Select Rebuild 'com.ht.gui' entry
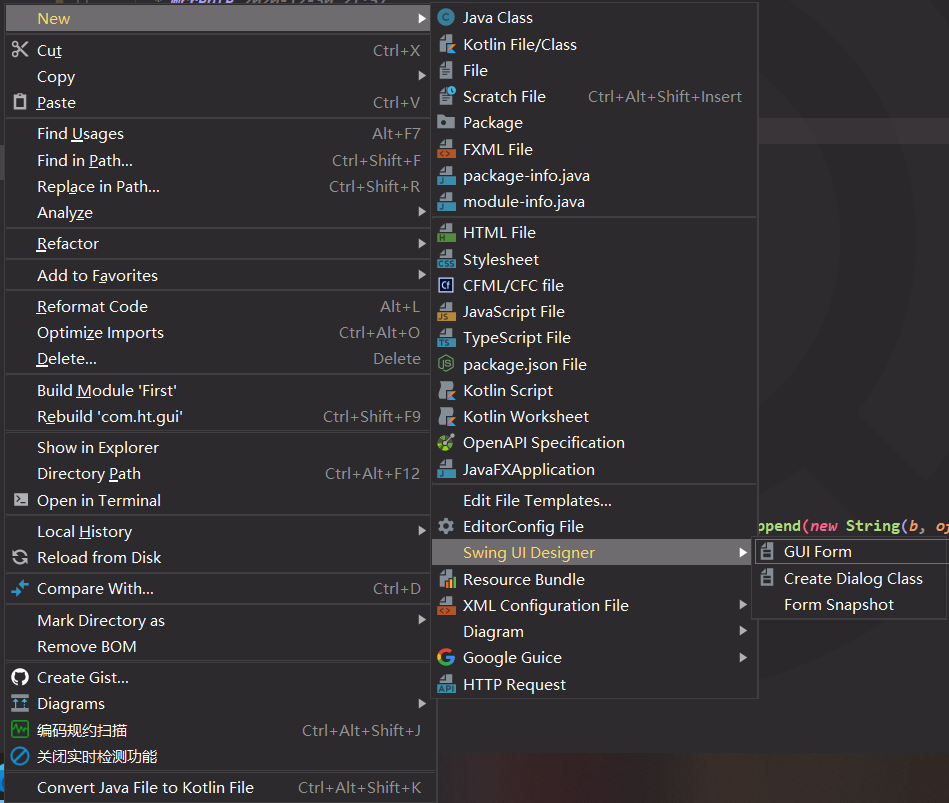This screenshot has width=949, height=803. (x=218, y=416)
